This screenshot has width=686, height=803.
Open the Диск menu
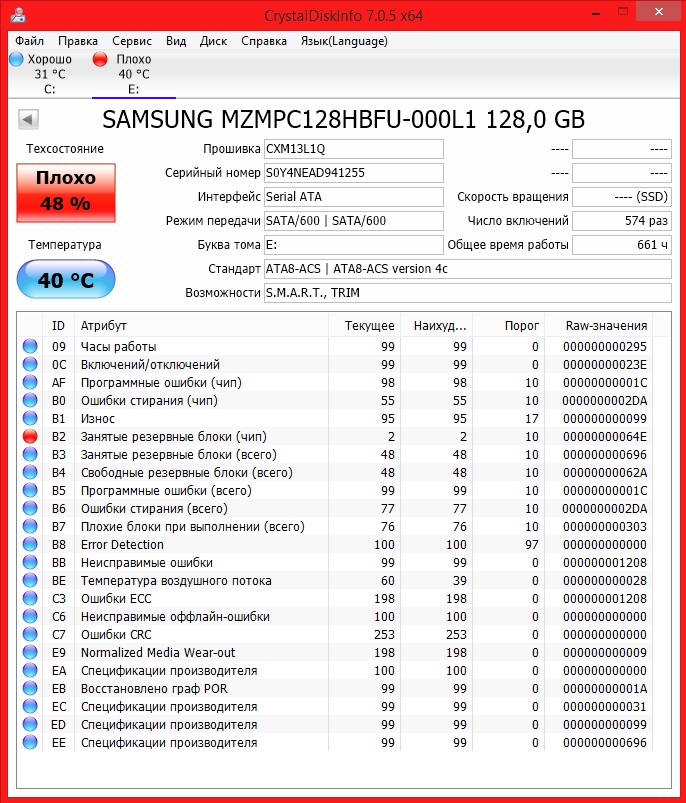(x=213, y=41)
